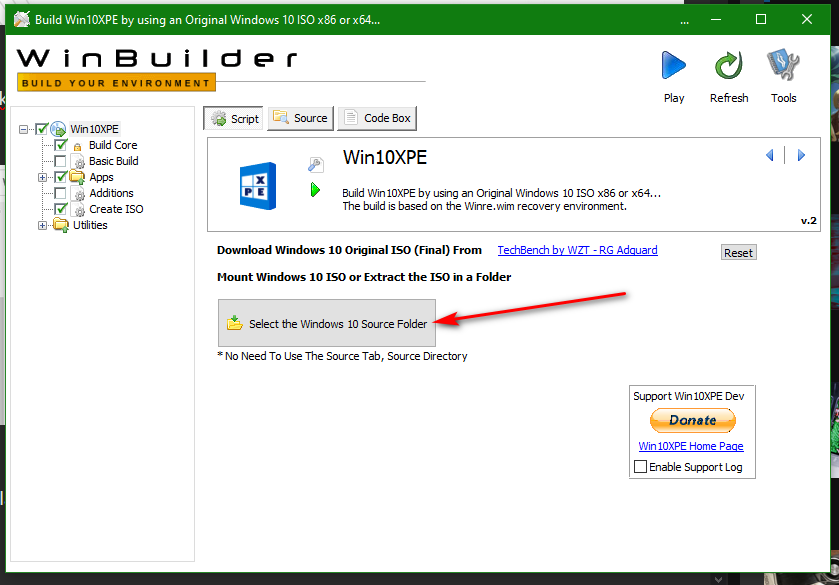Click the green run script arrow
The image size is (839, 585).
coord(315,189)
